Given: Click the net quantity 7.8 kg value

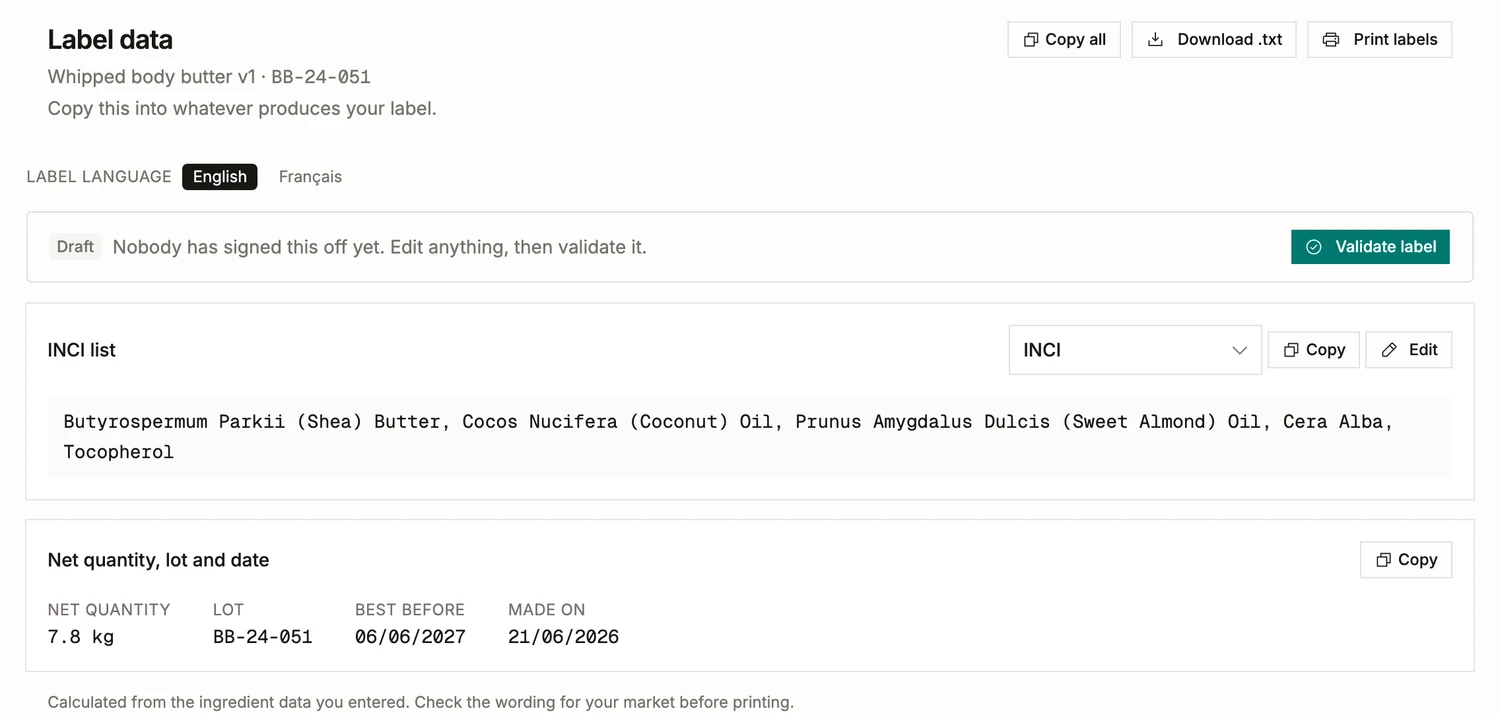Looking at the screenshot, I should tap(81, 637).
